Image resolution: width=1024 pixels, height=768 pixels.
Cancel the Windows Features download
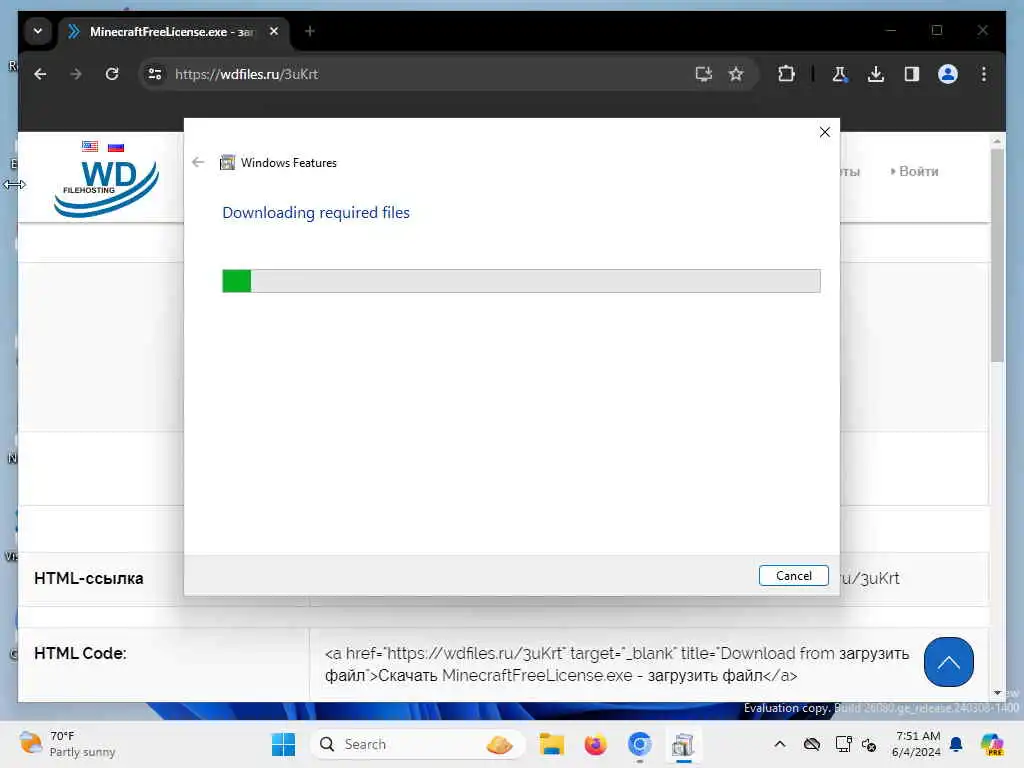[x=793, y=575]
